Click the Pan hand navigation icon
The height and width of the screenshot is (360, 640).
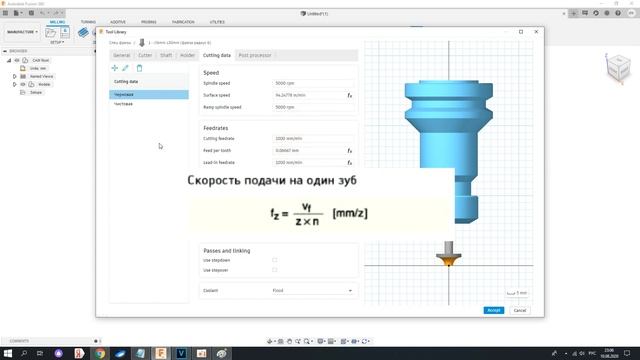[289, 341]
